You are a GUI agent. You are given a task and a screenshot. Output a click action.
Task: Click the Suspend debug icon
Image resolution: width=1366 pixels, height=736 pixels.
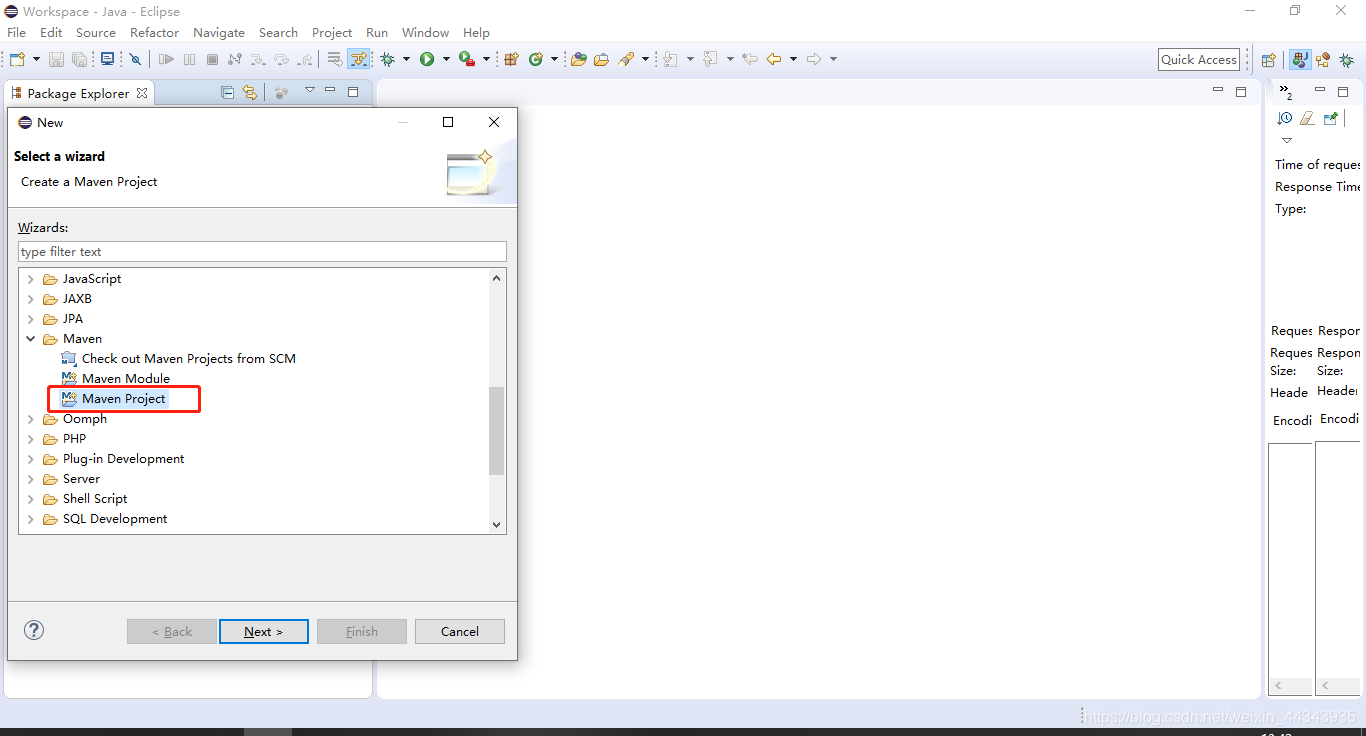tap(189, 60)
